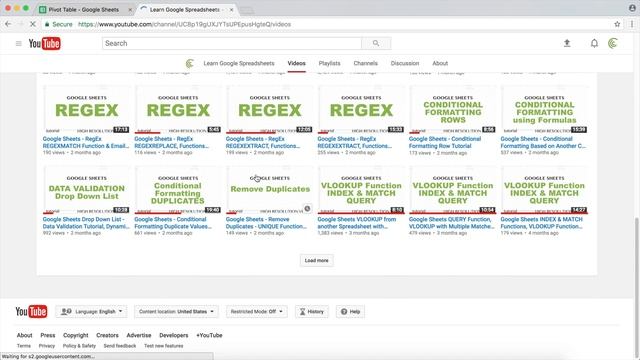This screenshot has height=360, width=640.
Task: Click the footer Press link
Action: 48,335
